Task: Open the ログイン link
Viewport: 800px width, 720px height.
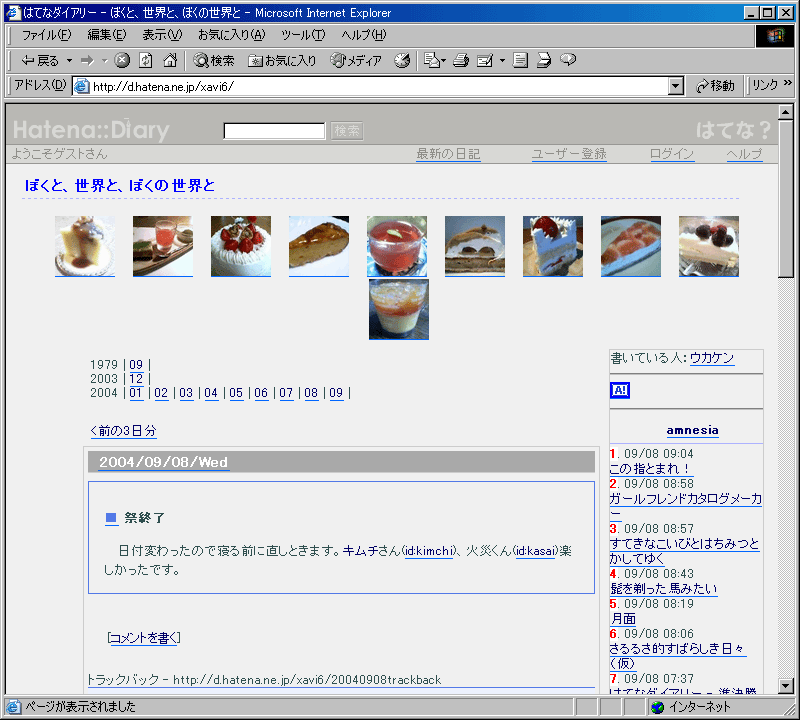Action: pos(671,154)
